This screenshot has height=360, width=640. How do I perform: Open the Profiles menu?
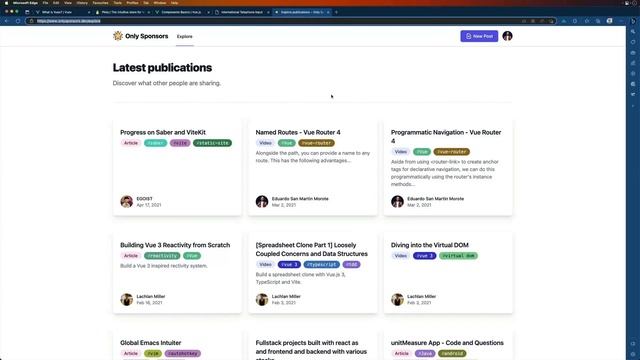click(x=132, y=3)
